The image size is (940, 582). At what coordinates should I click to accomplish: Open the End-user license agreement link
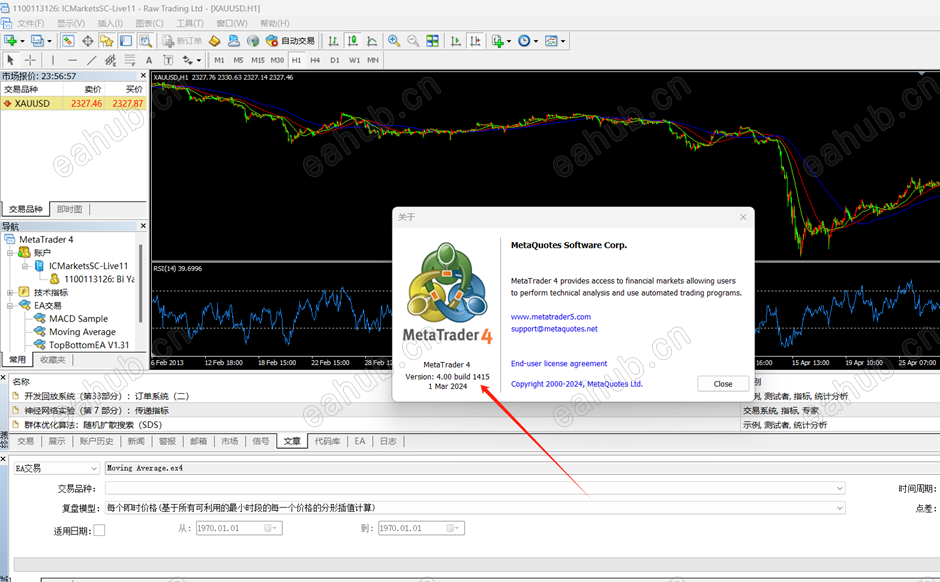coord(559,364)
